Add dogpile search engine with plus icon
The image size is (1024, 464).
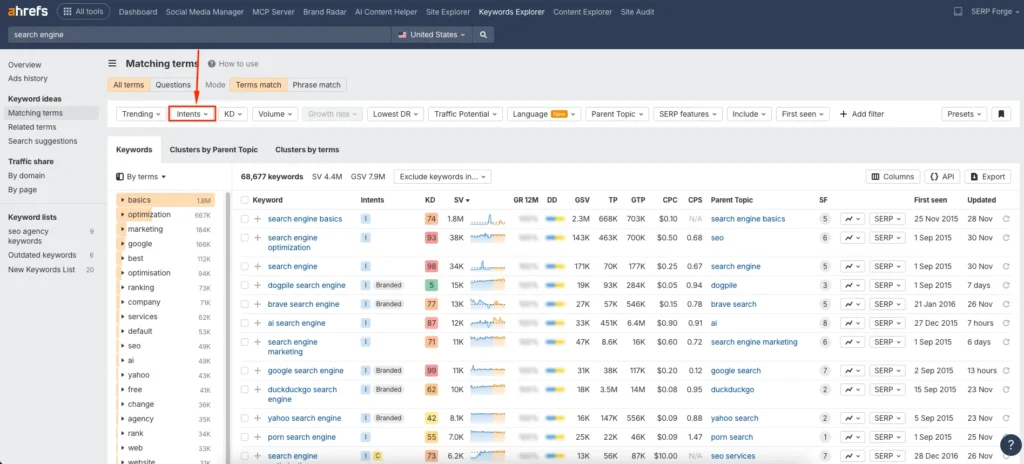click(x=257, y=286)
